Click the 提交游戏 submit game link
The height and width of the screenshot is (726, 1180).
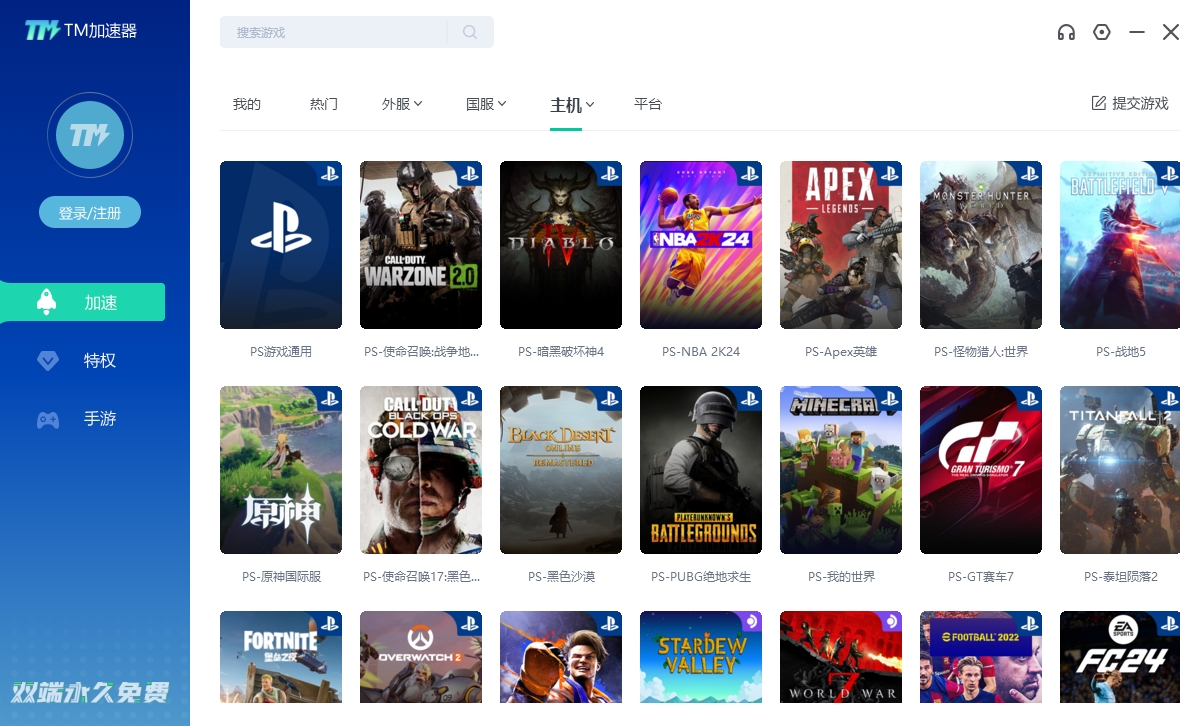(x=1130, y=103)
